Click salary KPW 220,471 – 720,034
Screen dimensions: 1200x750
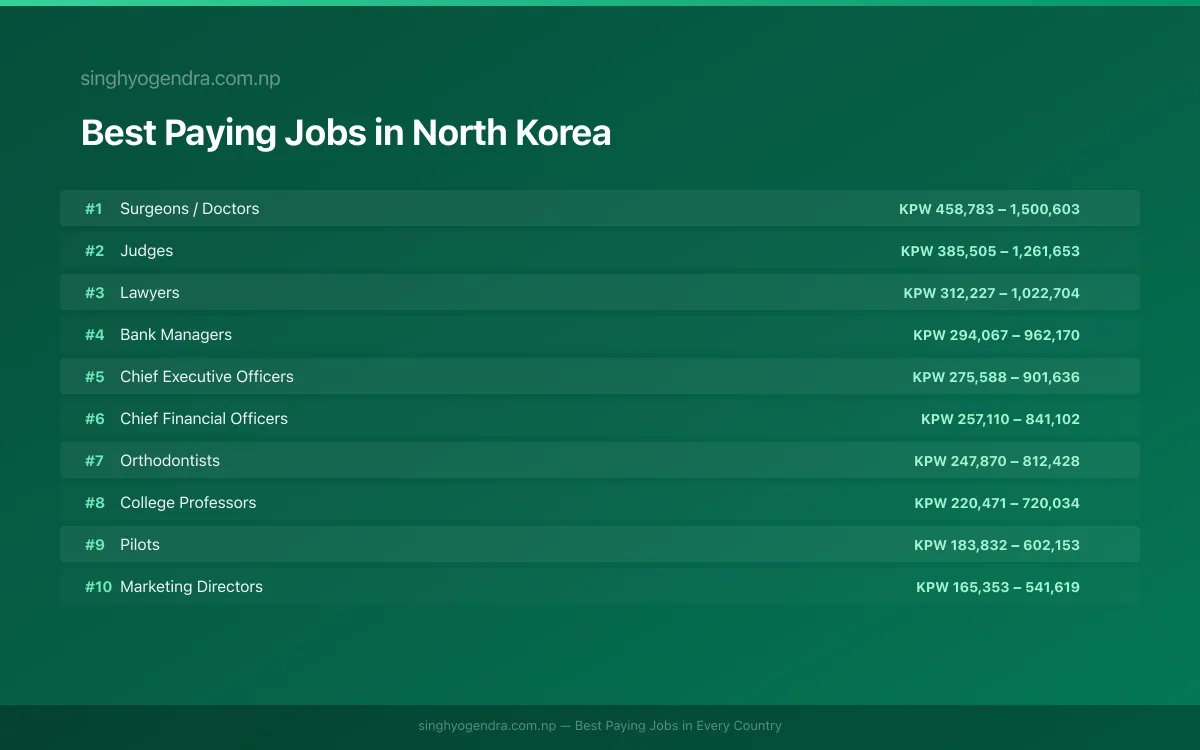point(997,503)
